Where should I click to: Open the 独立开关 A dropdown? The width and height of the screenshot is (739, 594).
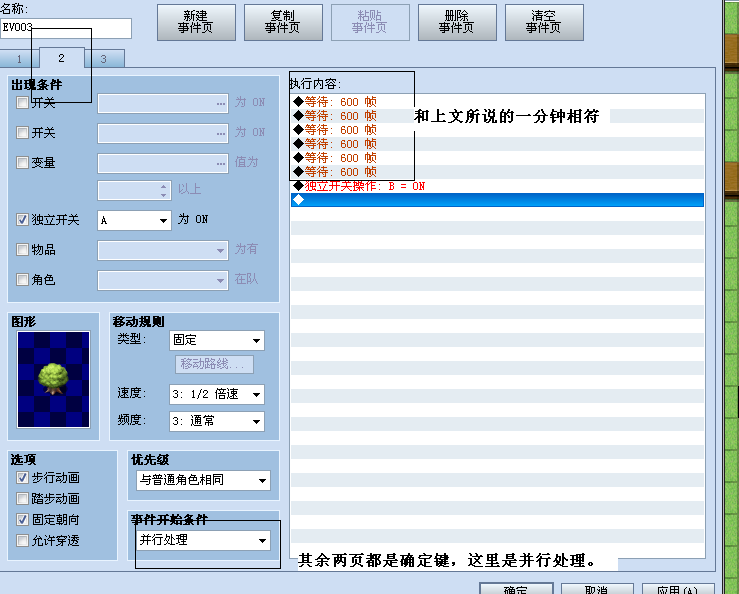point(134,220)
